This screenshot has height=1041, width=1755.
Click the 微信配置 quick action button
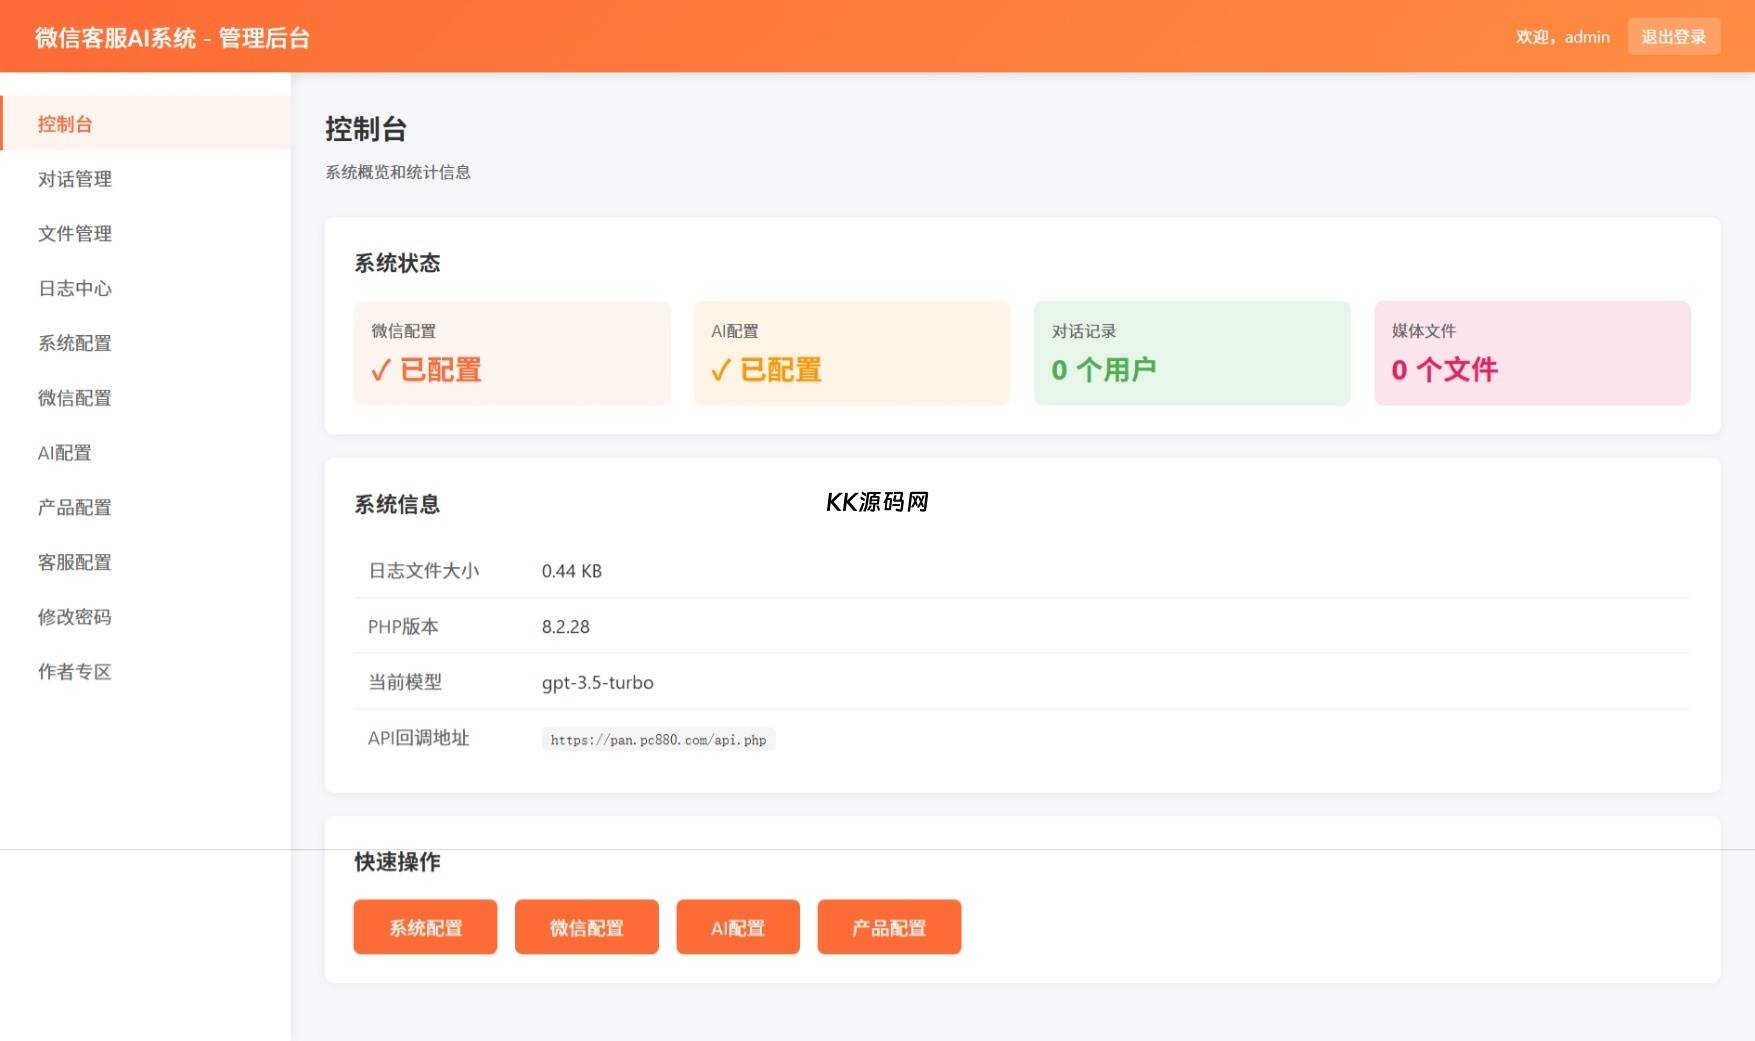pos(586,927)
